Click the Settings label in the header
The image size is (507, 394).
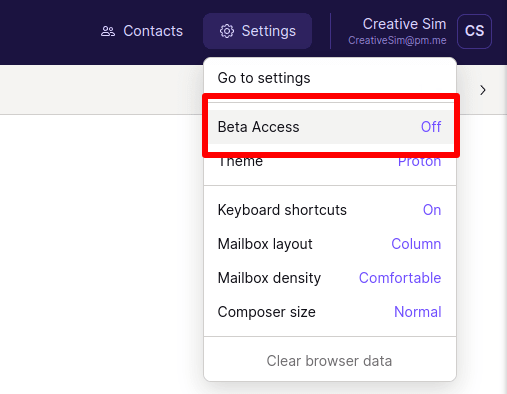[x=269, y=31]
